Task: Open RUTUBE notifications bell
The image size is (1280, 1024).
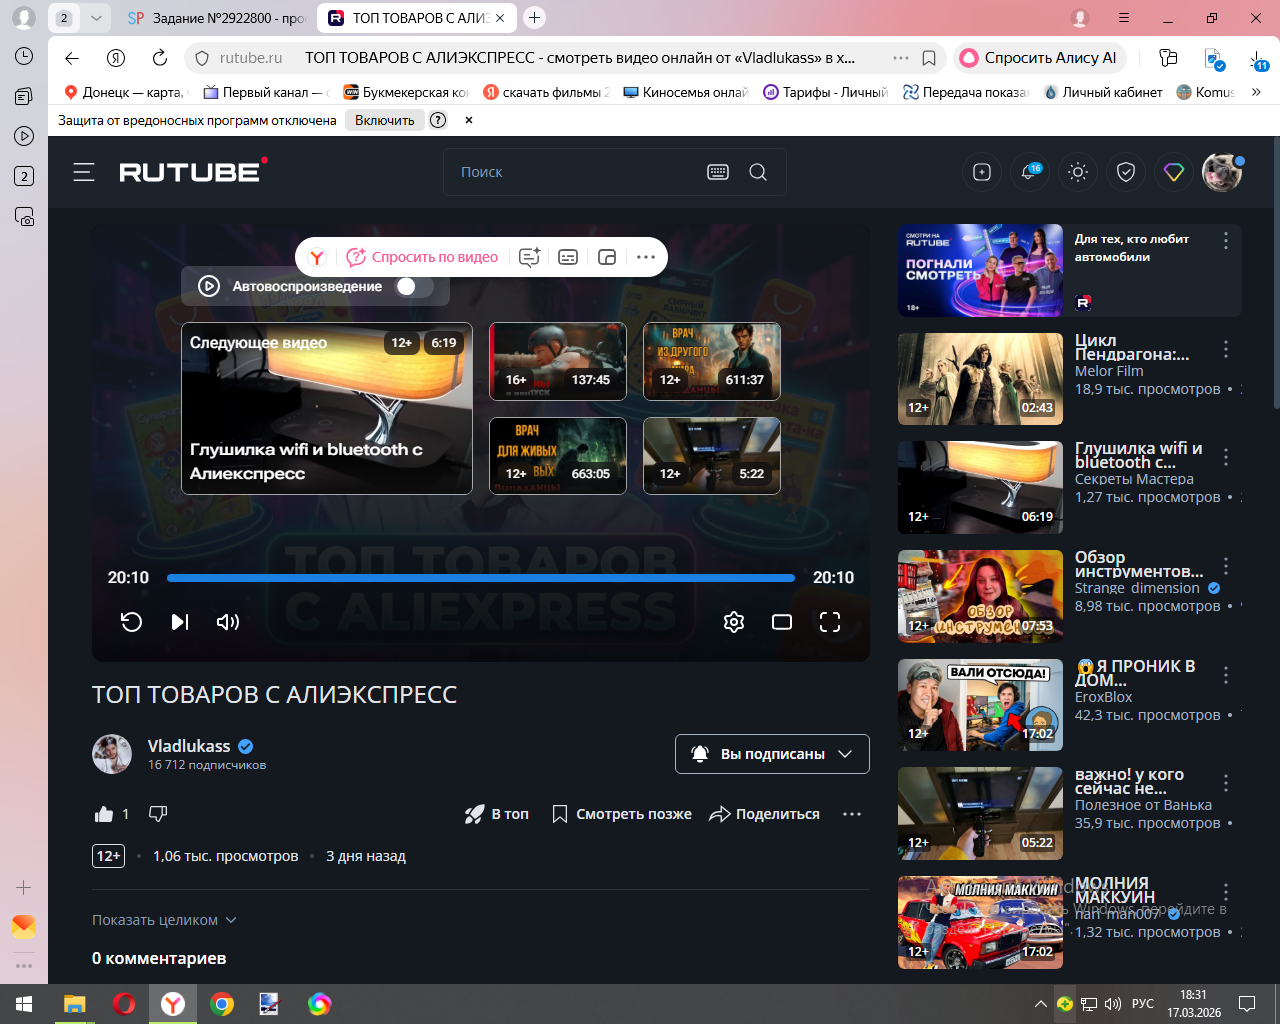Action: (x=1029, y=172)
